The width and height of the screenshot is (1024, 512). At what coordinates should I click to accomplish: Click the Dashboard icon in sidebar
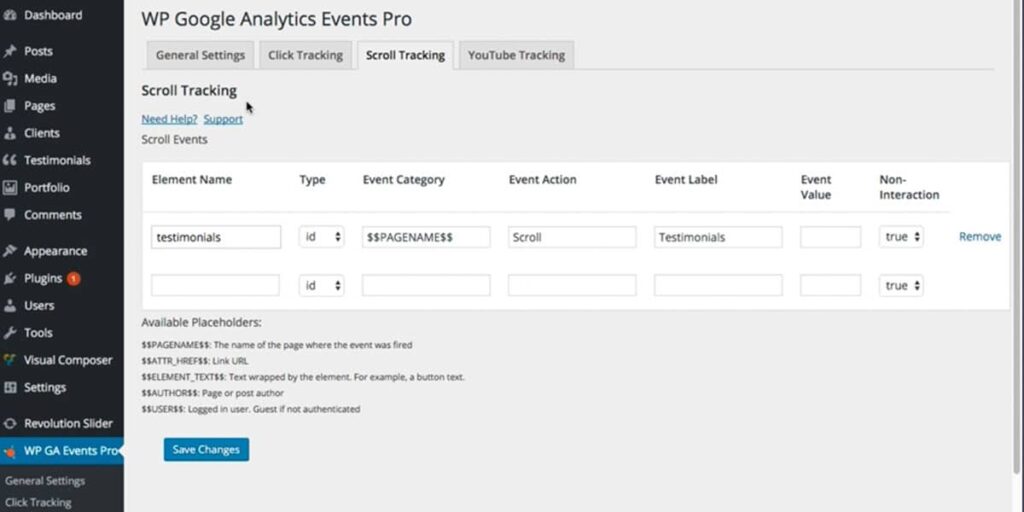10,15
